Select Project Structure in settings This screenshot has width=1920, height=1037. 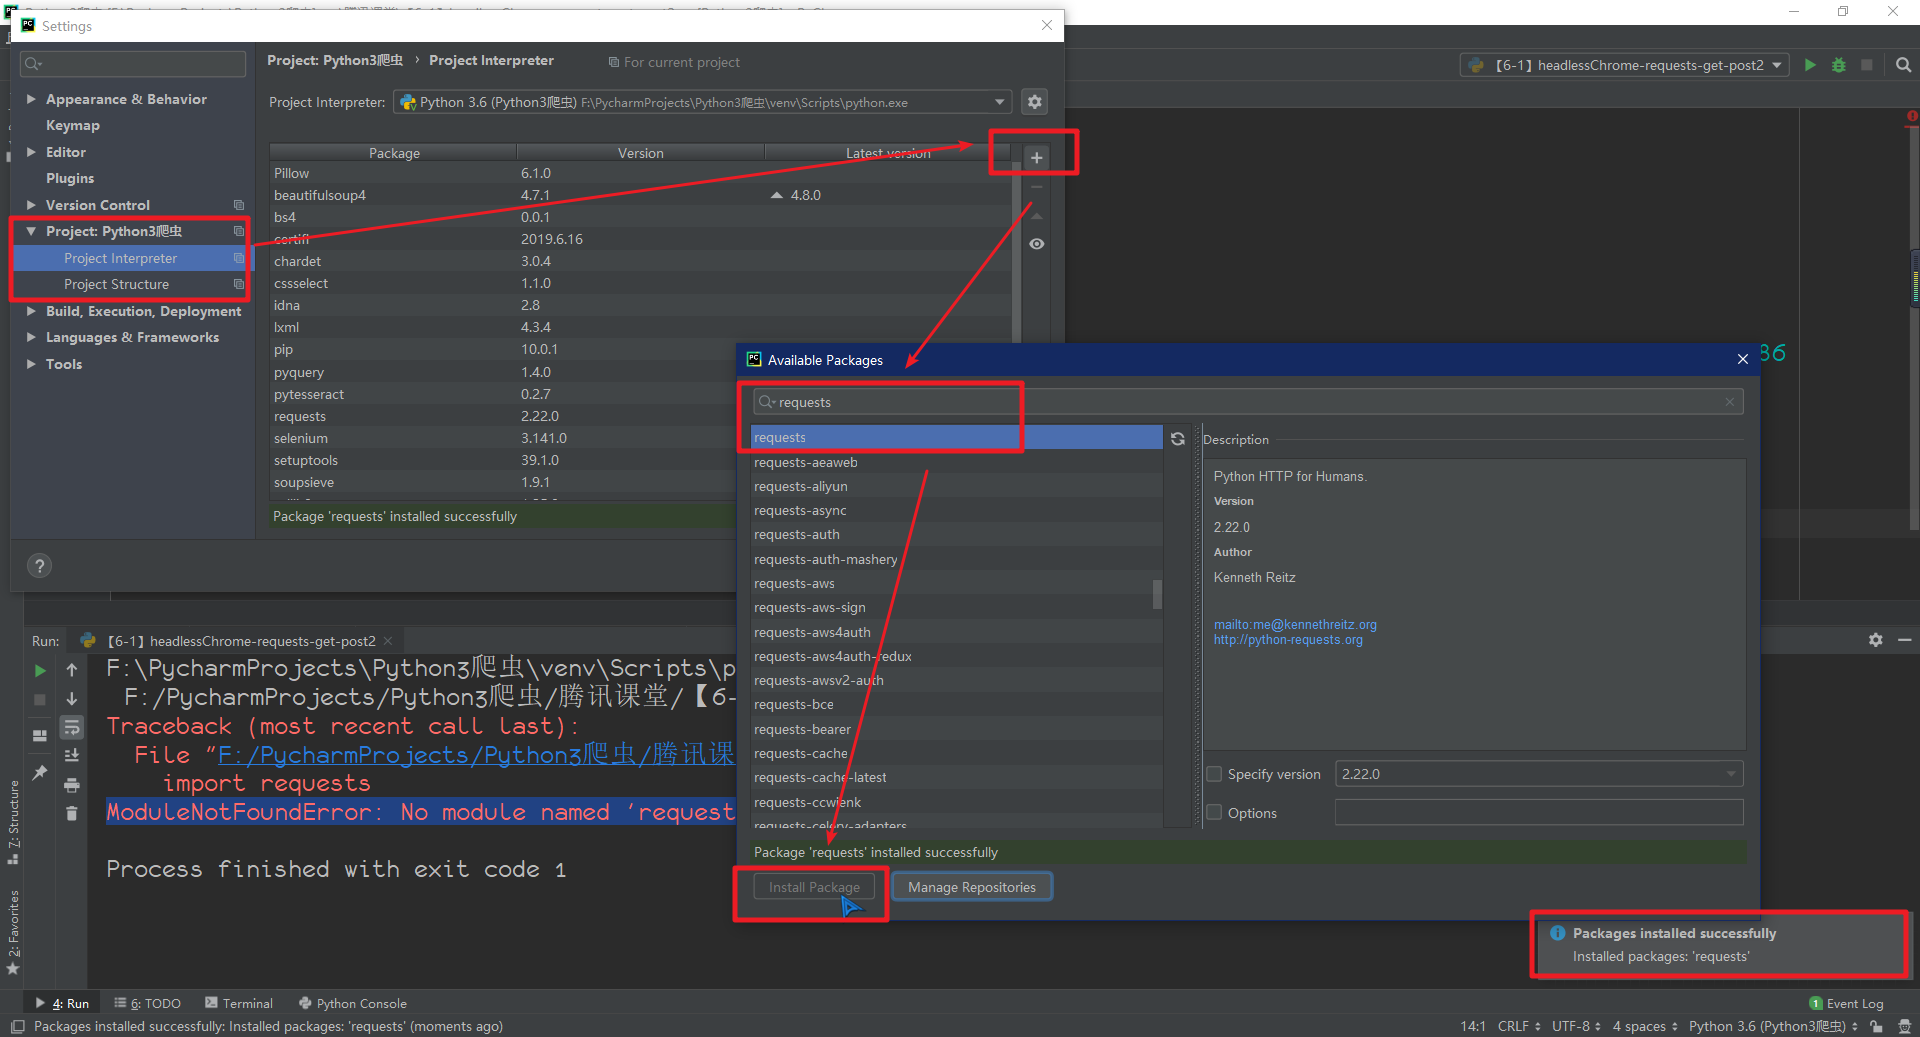click(116, 284)
